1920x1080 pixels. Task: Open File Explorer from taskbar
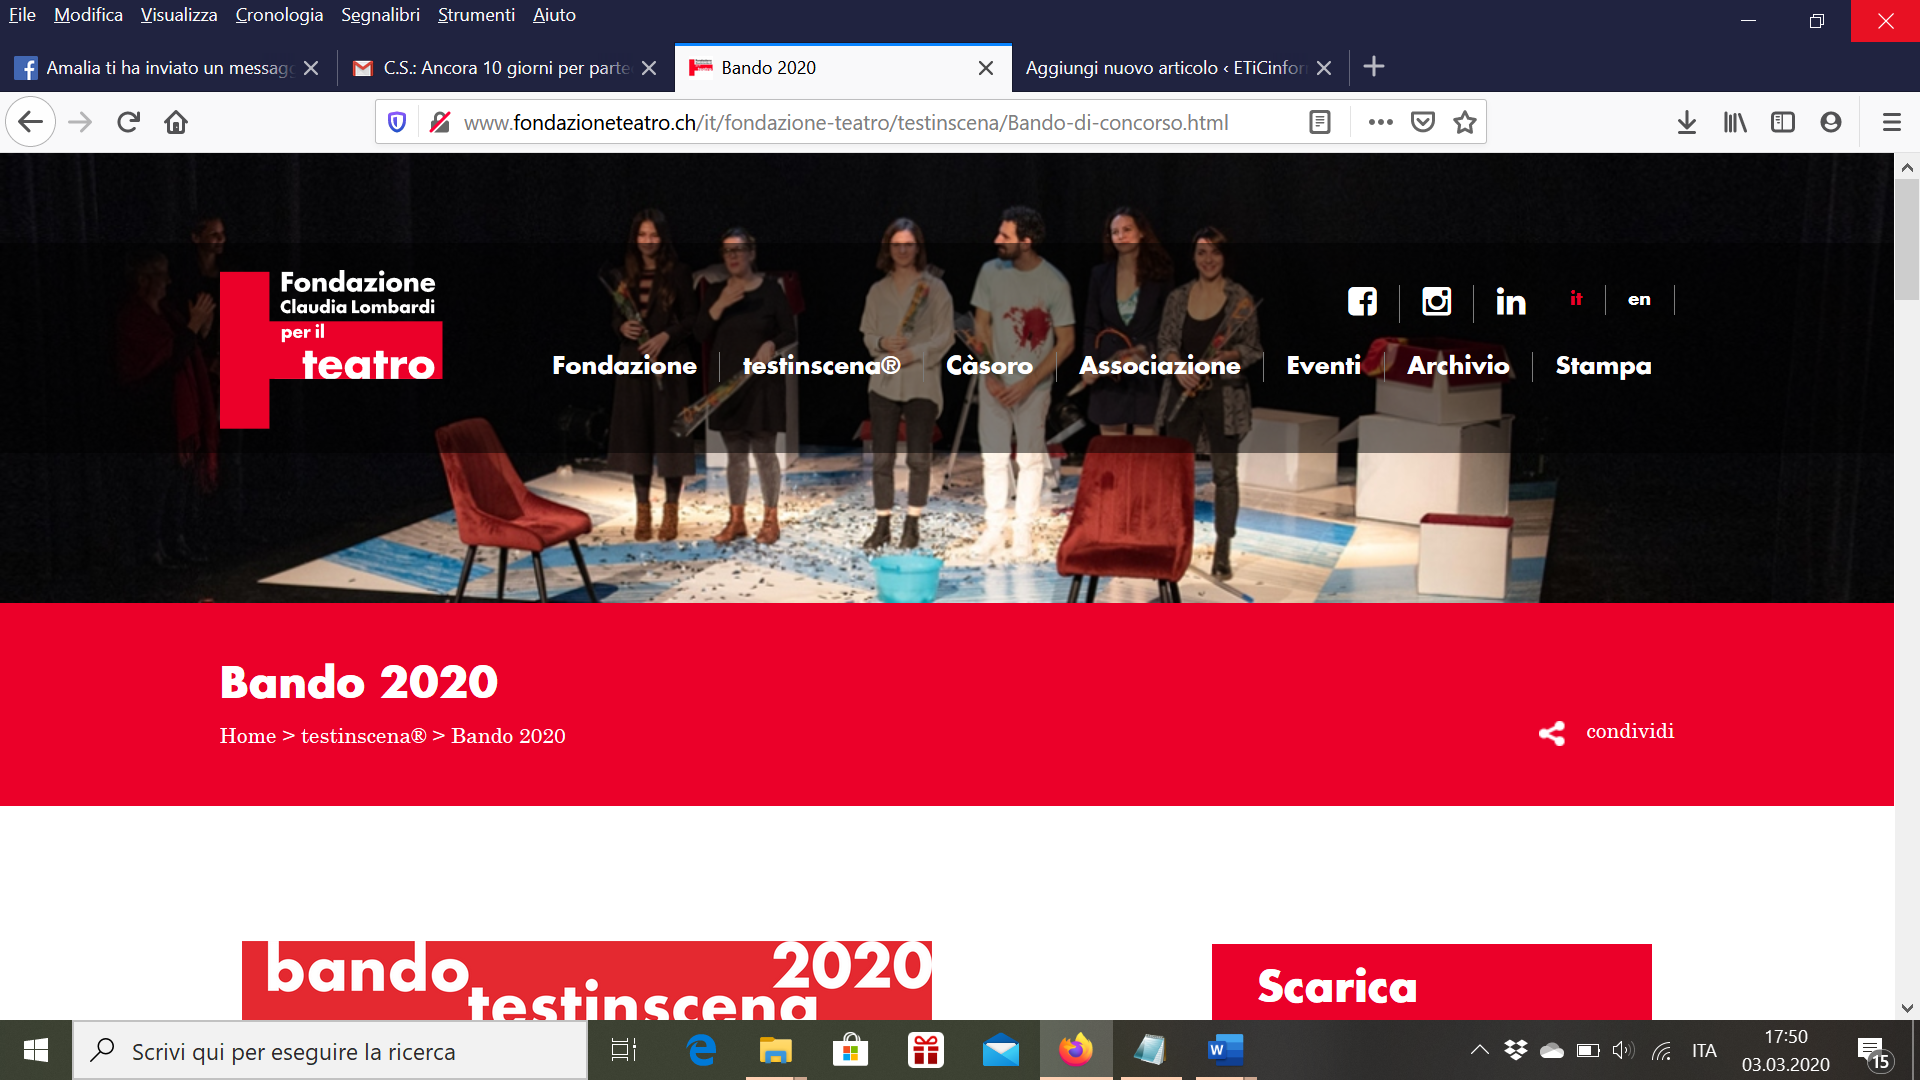click(x=775, y=1051)
